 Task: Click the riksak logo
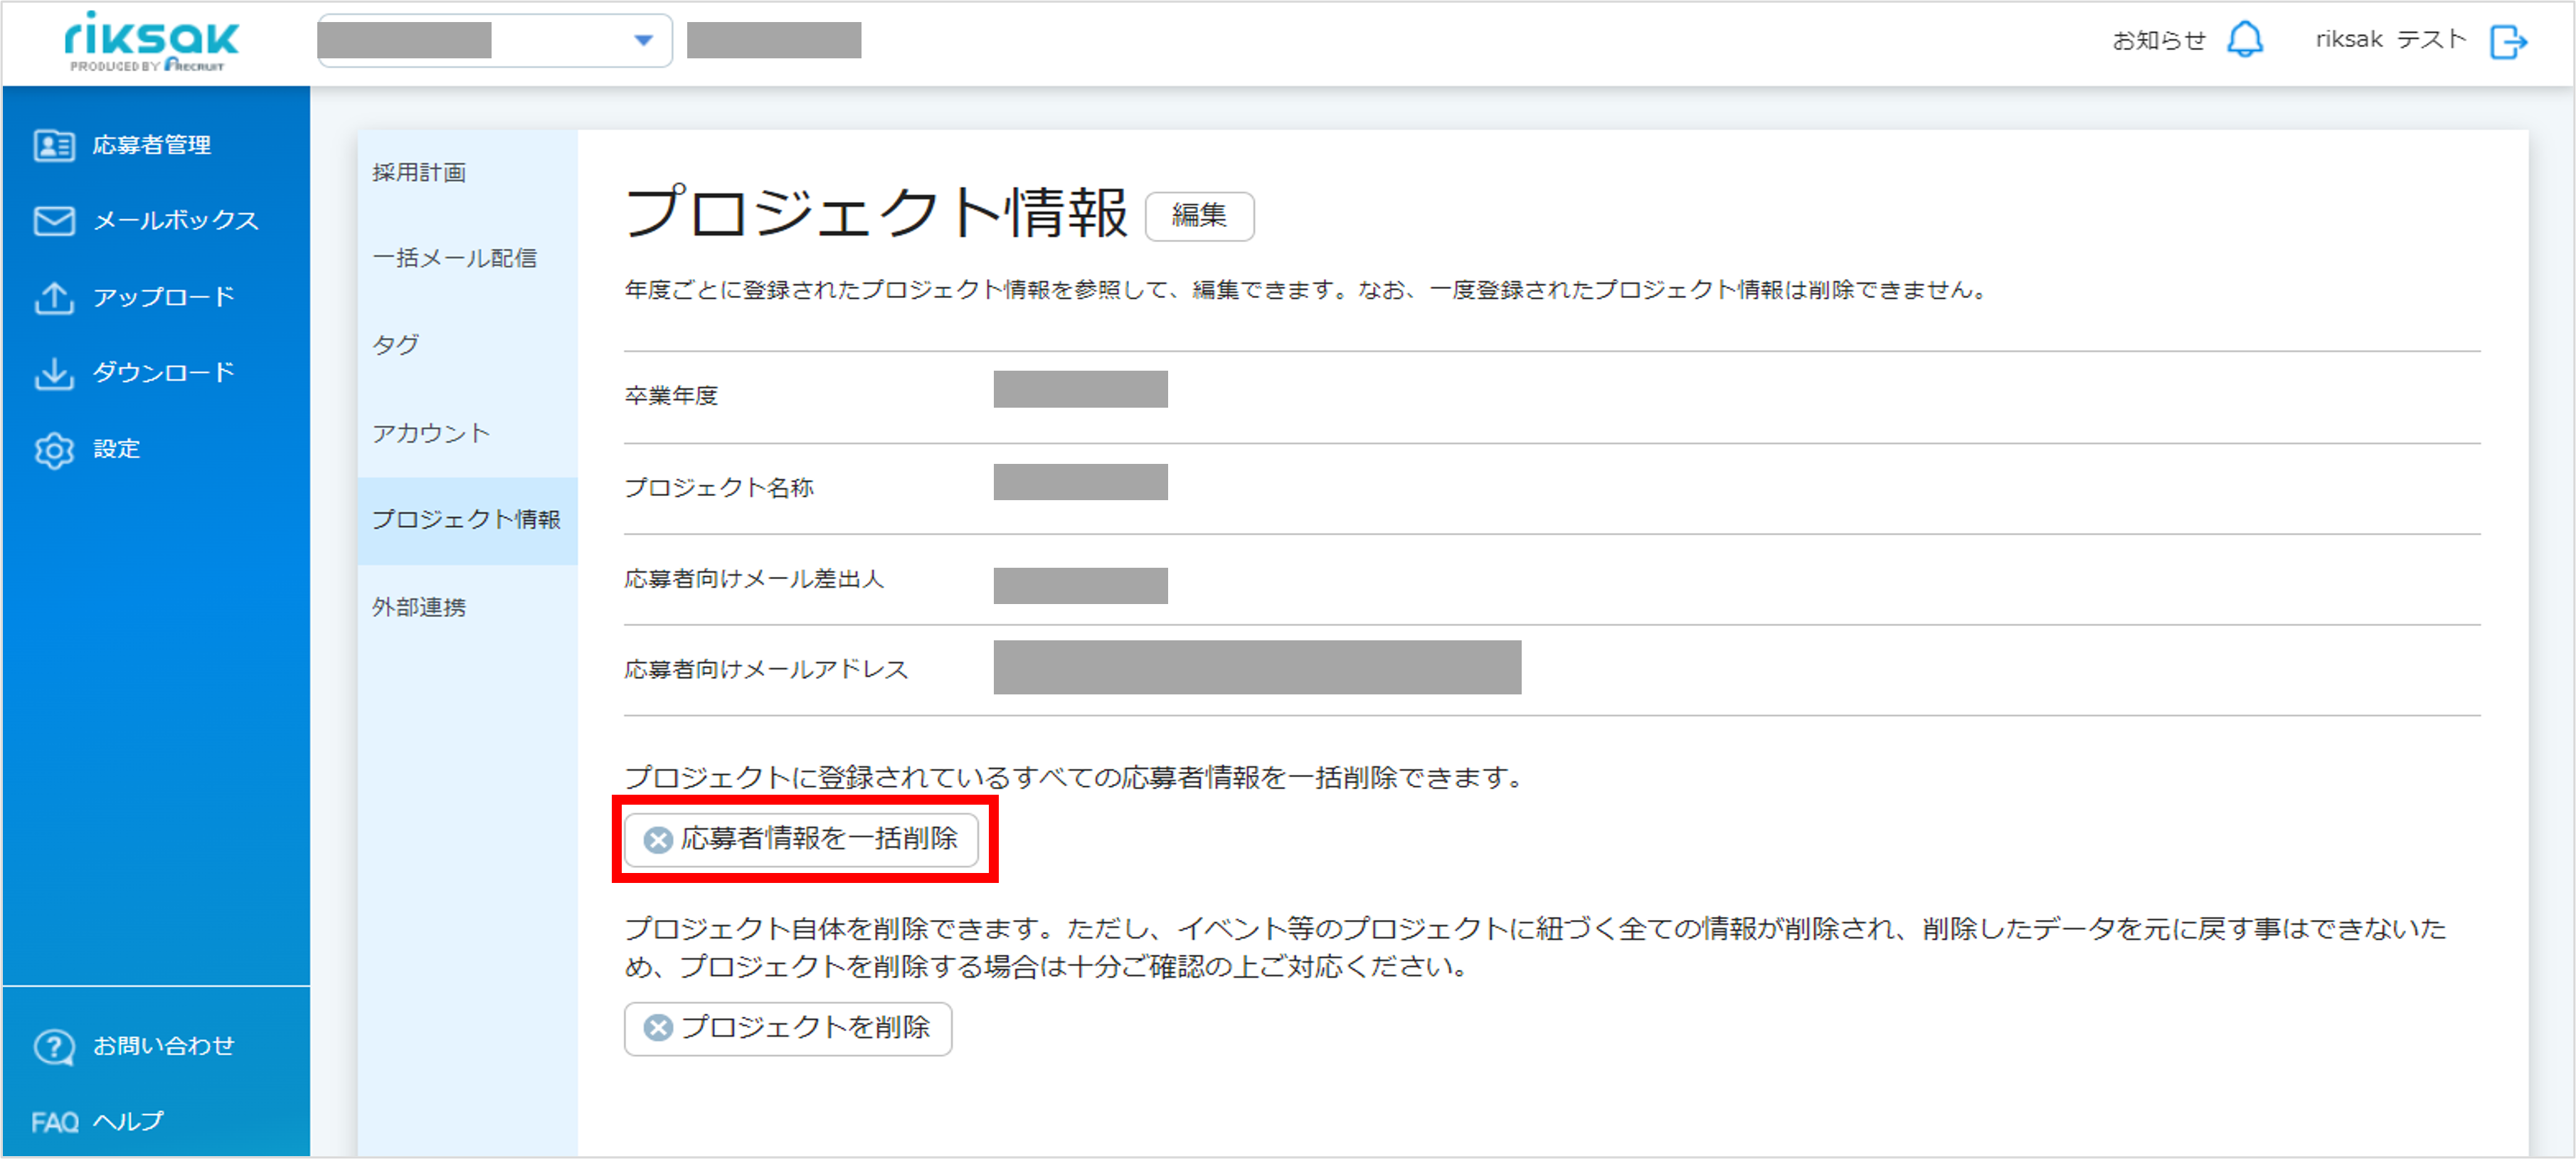pos(151,41)
